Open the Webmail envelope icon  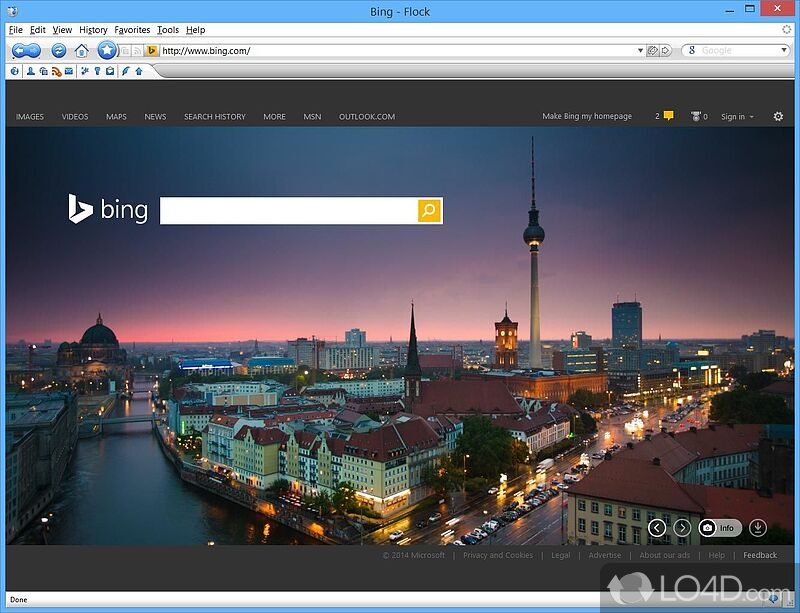tap(69, 71)
